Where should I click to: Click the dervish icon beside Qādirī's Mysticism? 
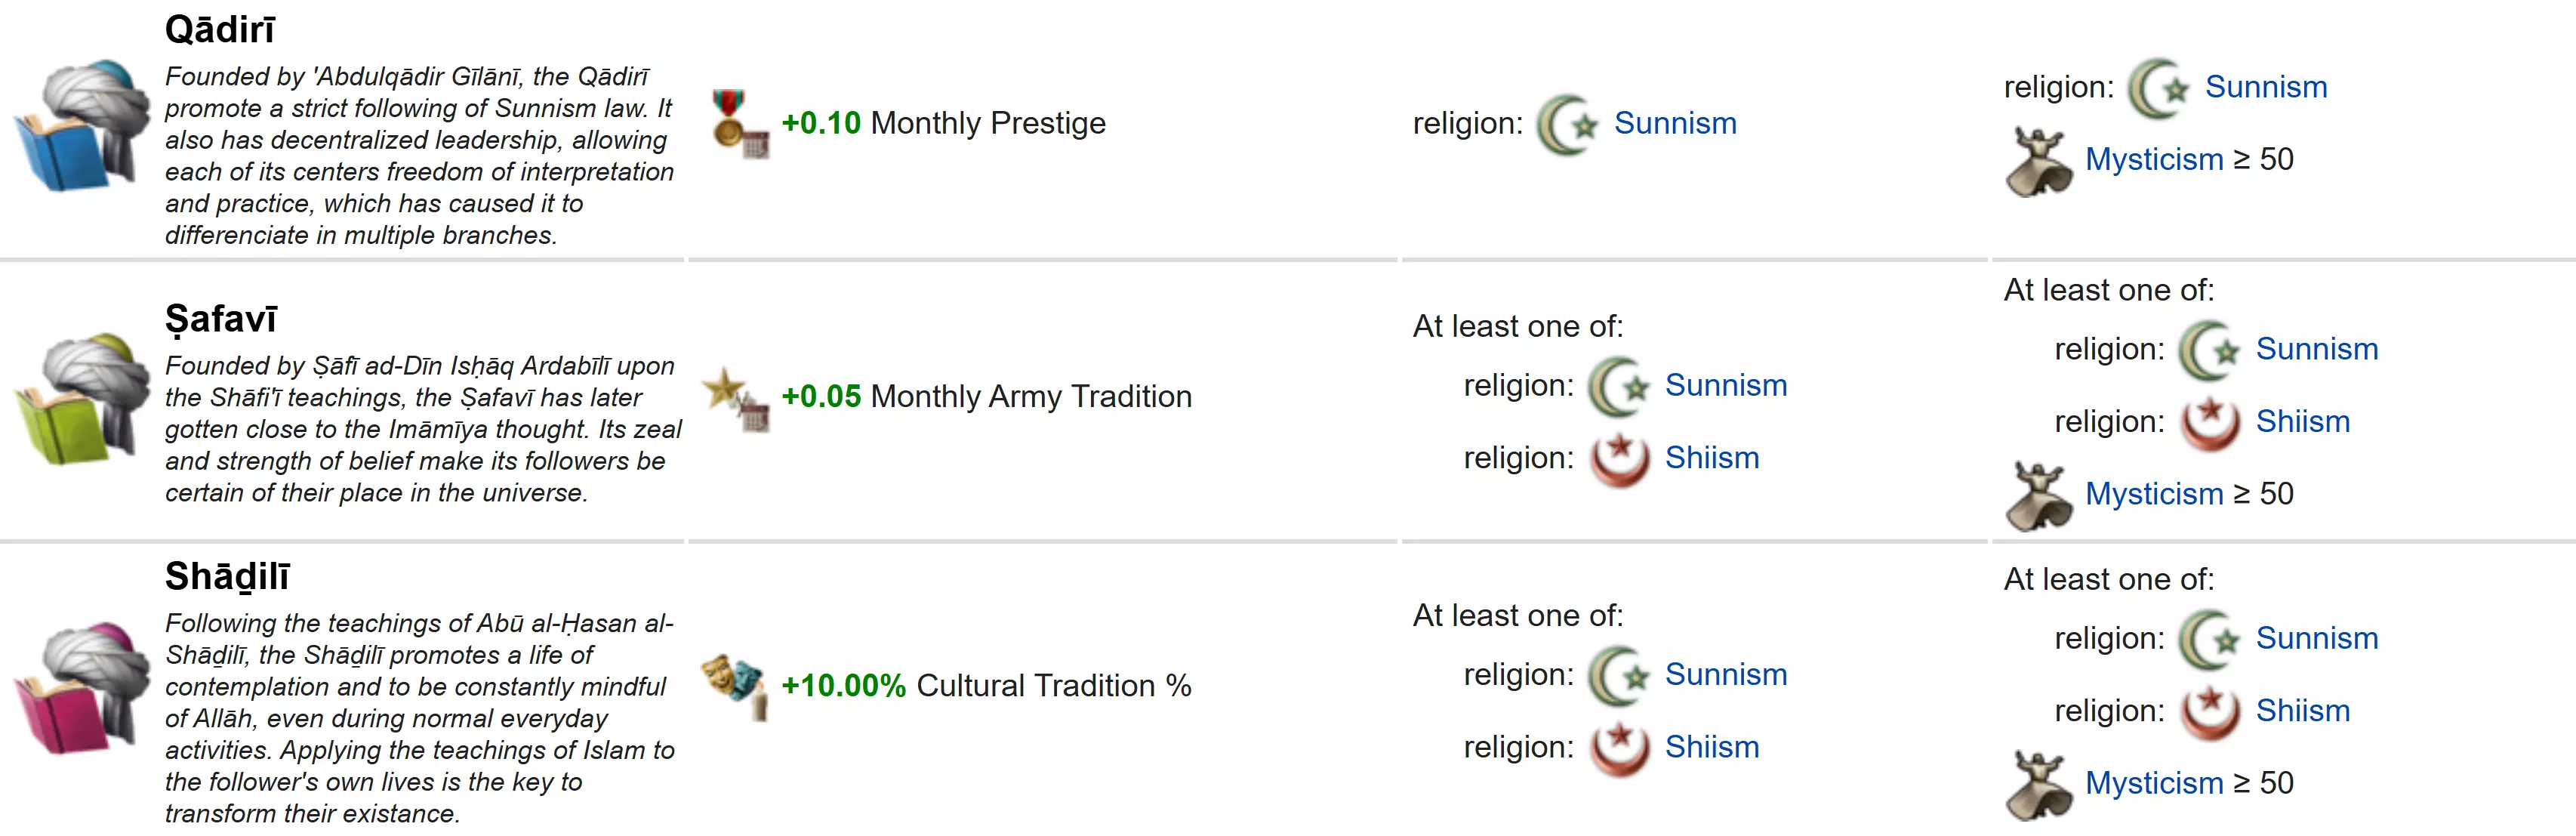2038,161
